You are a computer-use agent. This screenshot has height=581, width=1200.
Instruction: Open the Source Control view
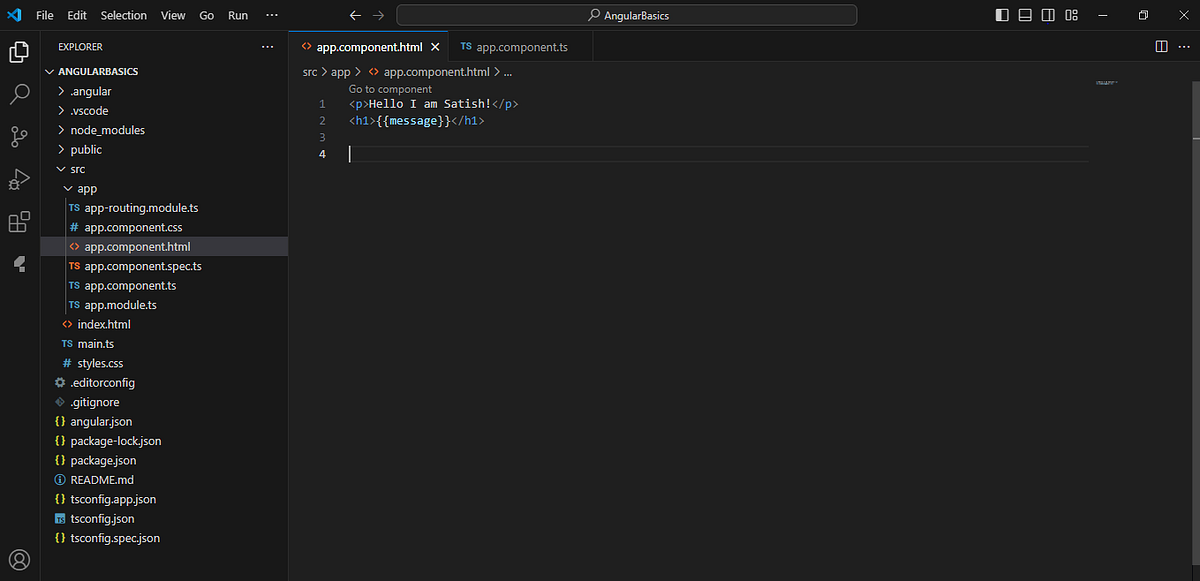[x=18, y=137]
